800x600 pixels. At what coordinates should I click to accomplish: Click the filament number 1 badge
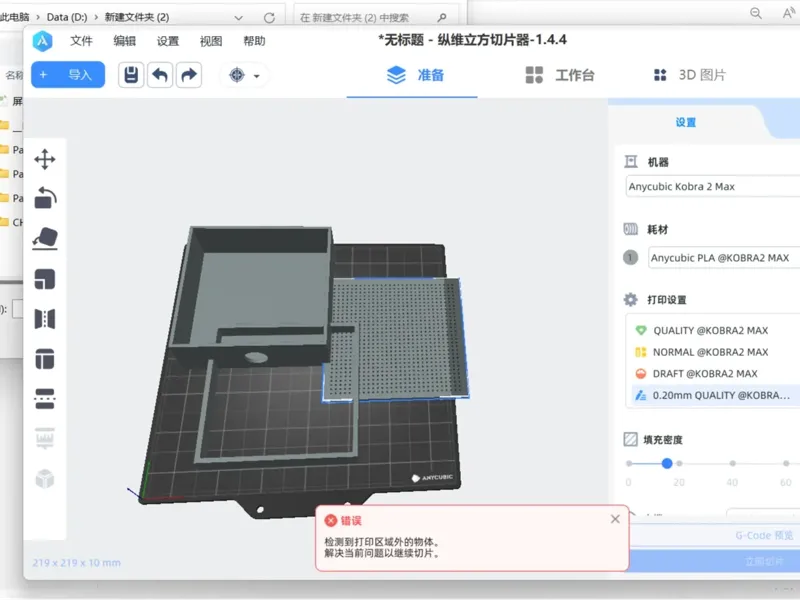pyautogui.click(x=631, y=257)
